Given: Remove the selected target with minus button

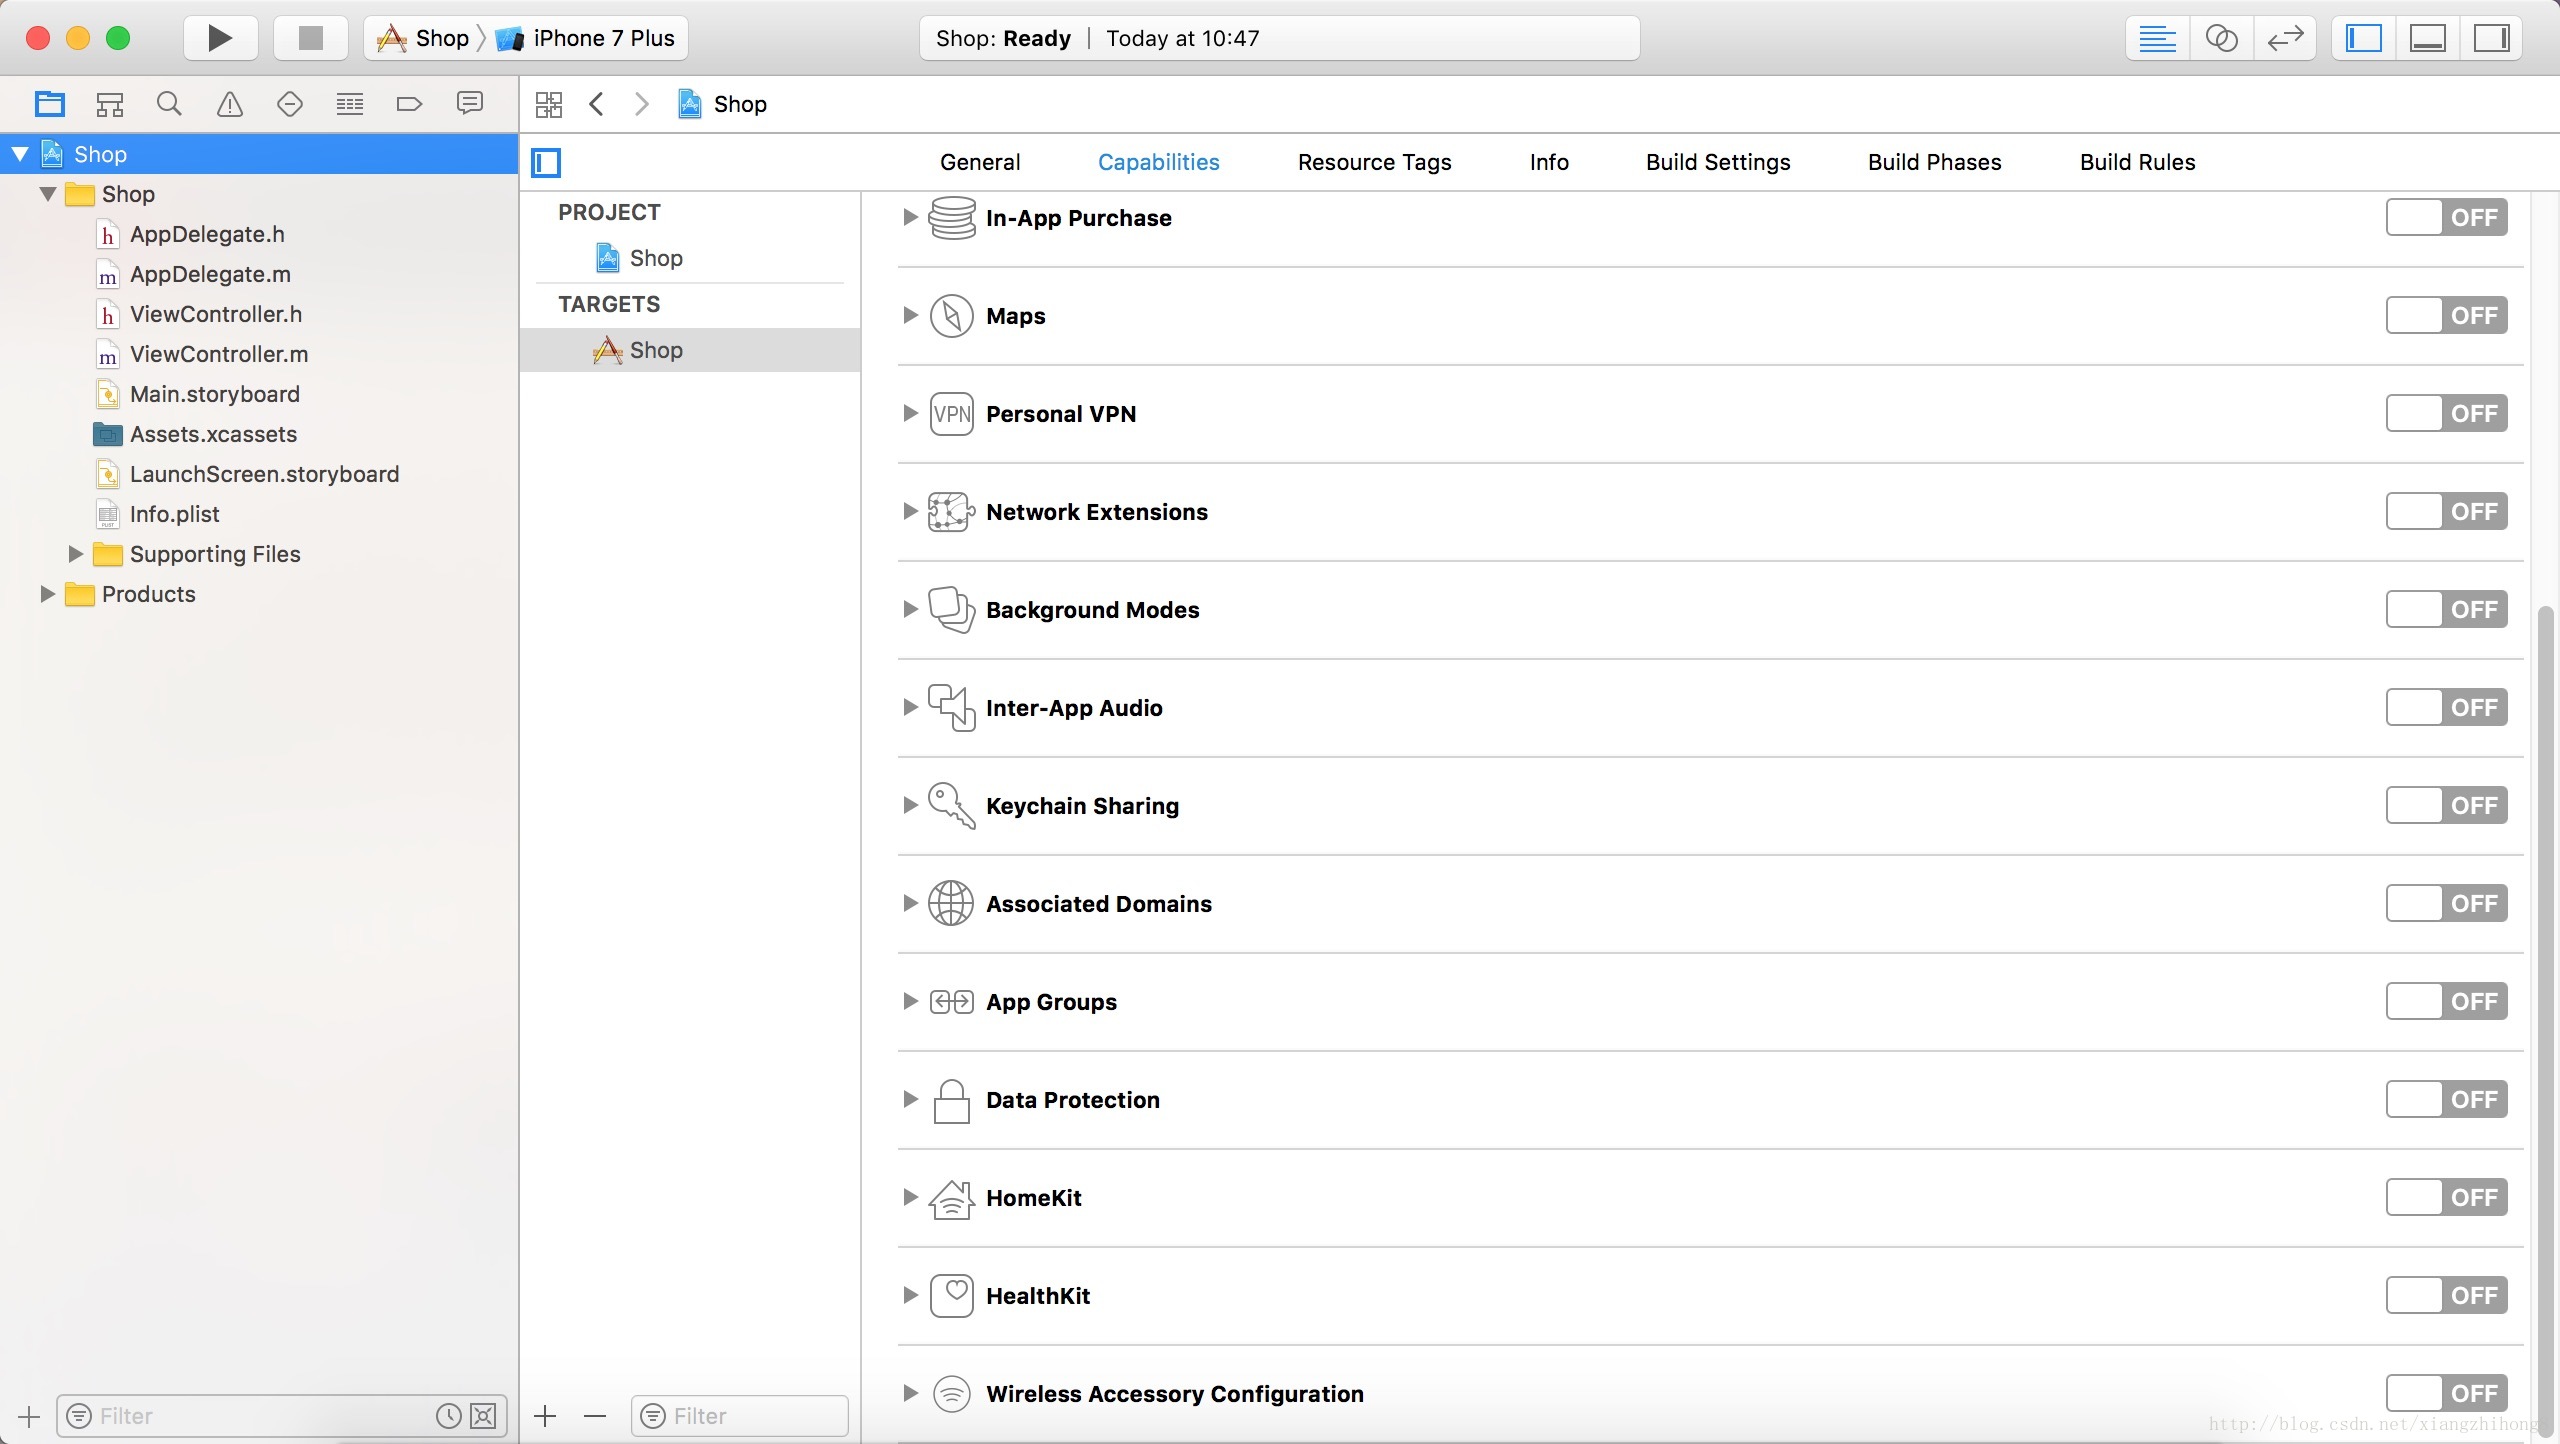Looking at the screenshot, I should click(x=595, y=1416).
